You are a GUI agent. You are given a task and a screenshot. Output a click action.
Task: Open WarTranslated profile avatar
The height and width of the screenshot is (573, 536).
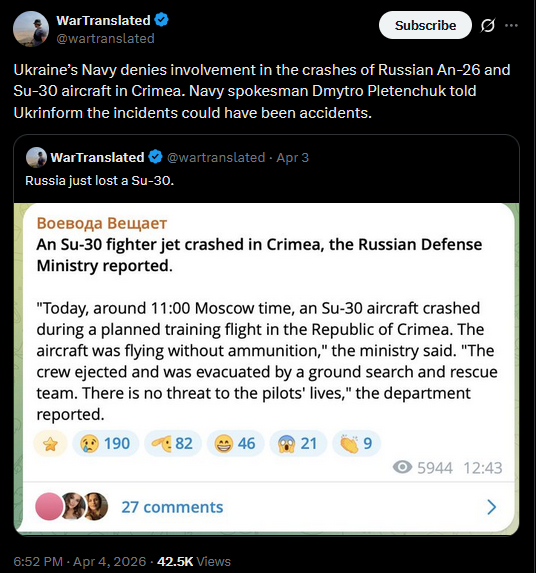point(31,29)
